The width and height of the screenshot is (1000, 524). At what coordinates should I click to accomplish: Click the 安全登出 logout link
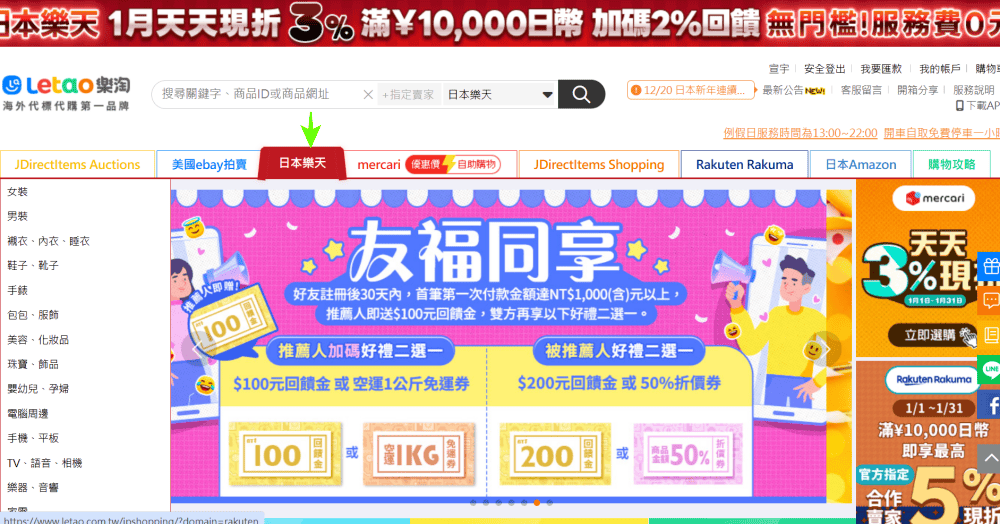[x=824, y=69]
